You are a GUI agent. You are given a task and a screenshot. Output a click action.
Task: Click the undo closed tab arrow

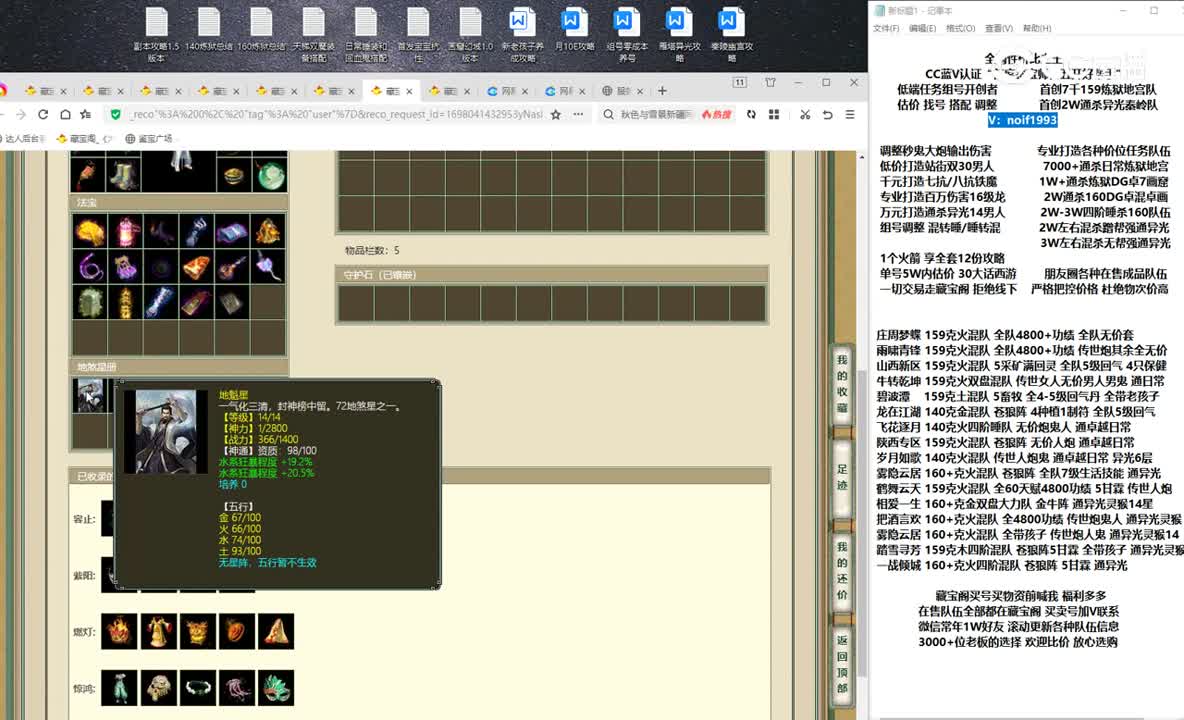(x=828, y=114)
